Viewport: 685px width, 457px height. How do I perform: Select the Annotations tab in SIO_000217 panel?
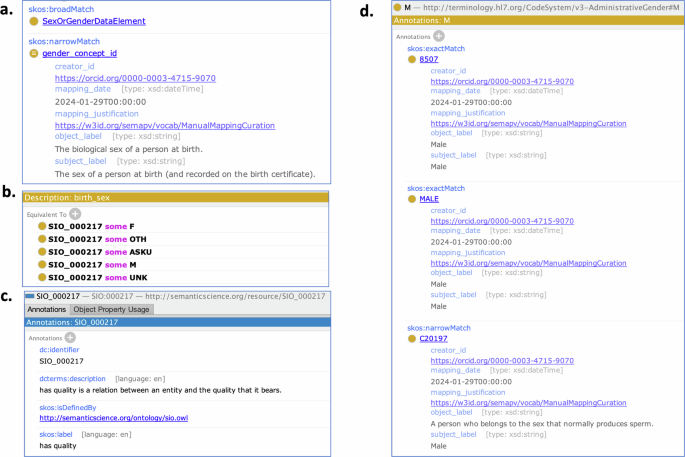click(x=46, y=310)
